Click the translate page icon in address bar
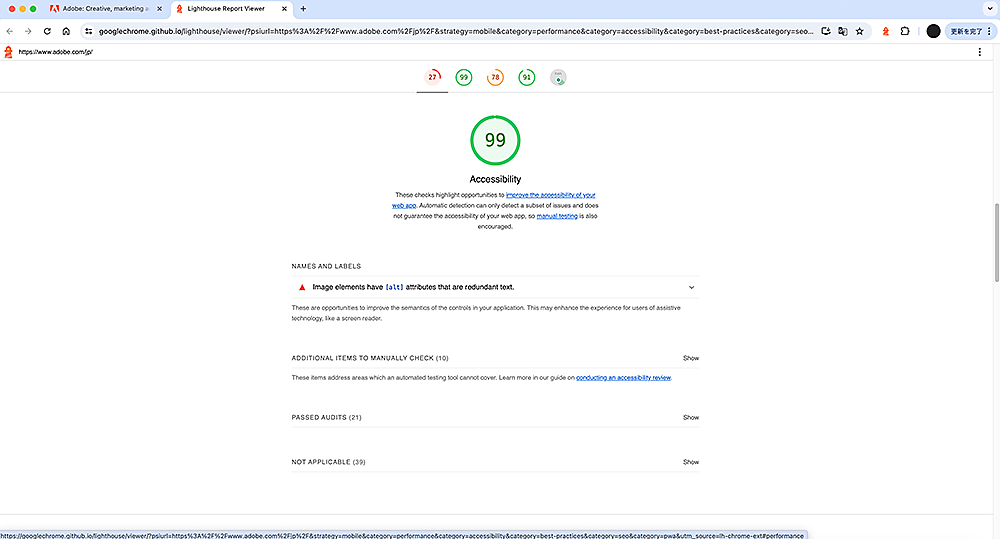 pyautogui.click(x=843, y=31)
